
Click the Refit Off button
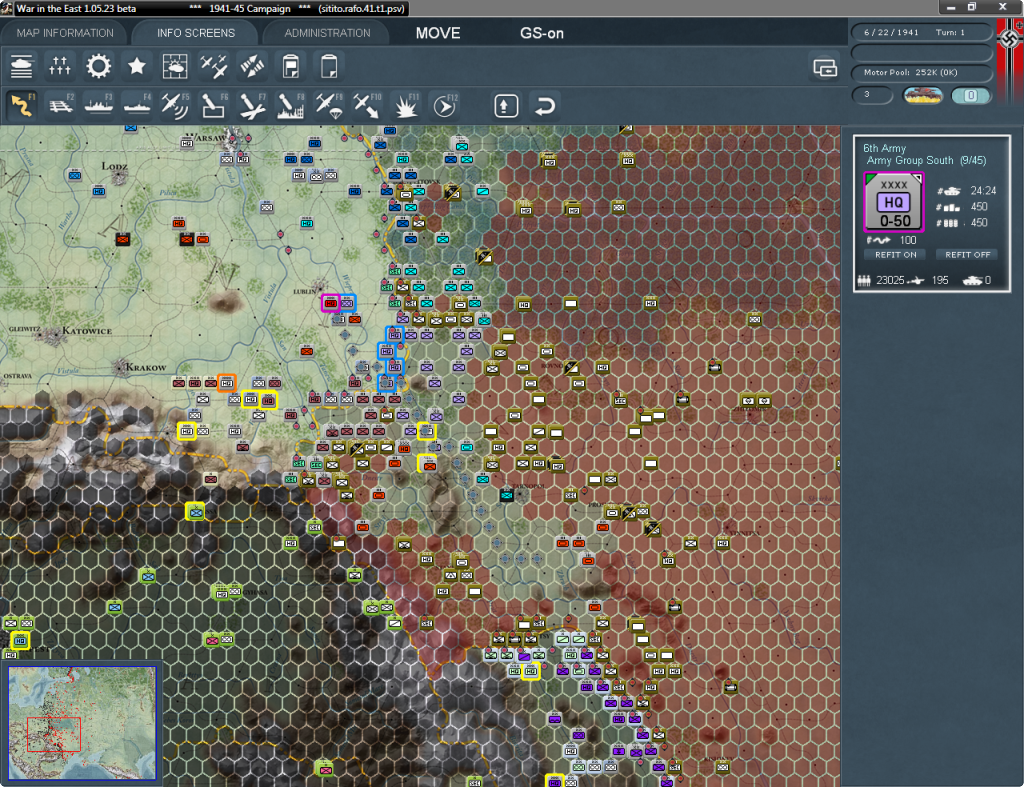[967, 255]
